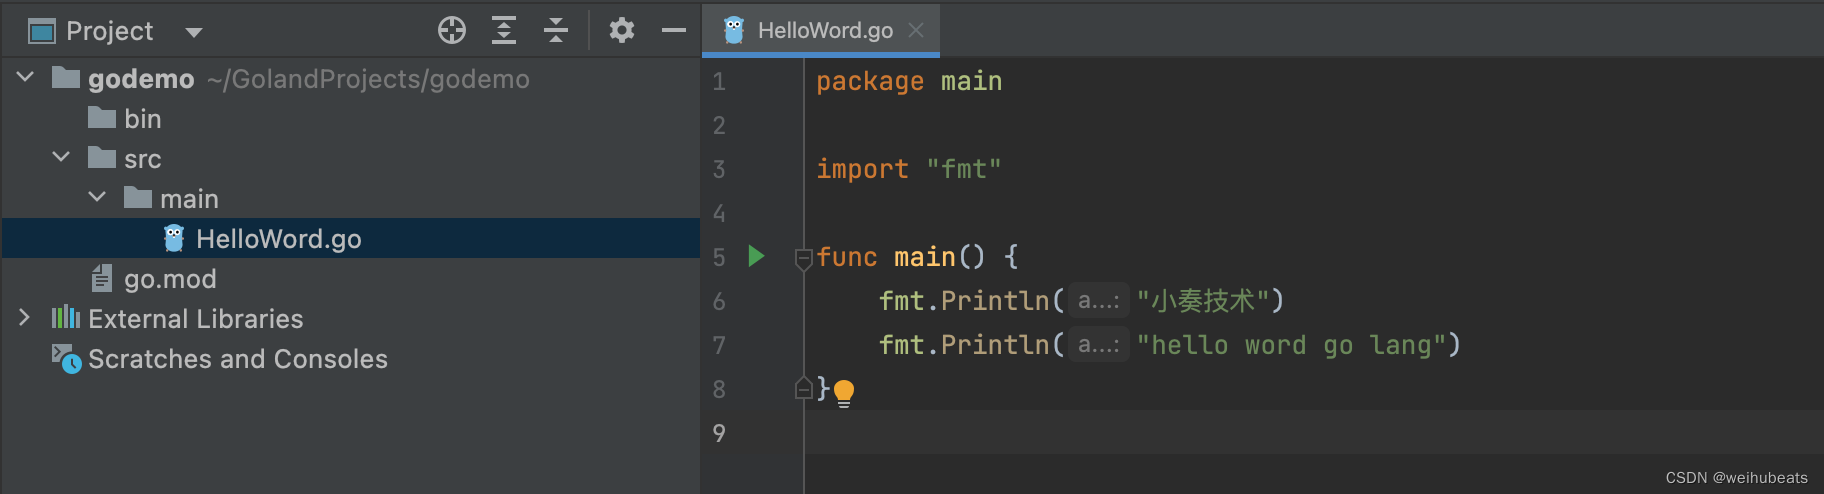Click the Expand All toolbar icon
This screenshot has width=1824, height=494.
(x=504, y=31)
